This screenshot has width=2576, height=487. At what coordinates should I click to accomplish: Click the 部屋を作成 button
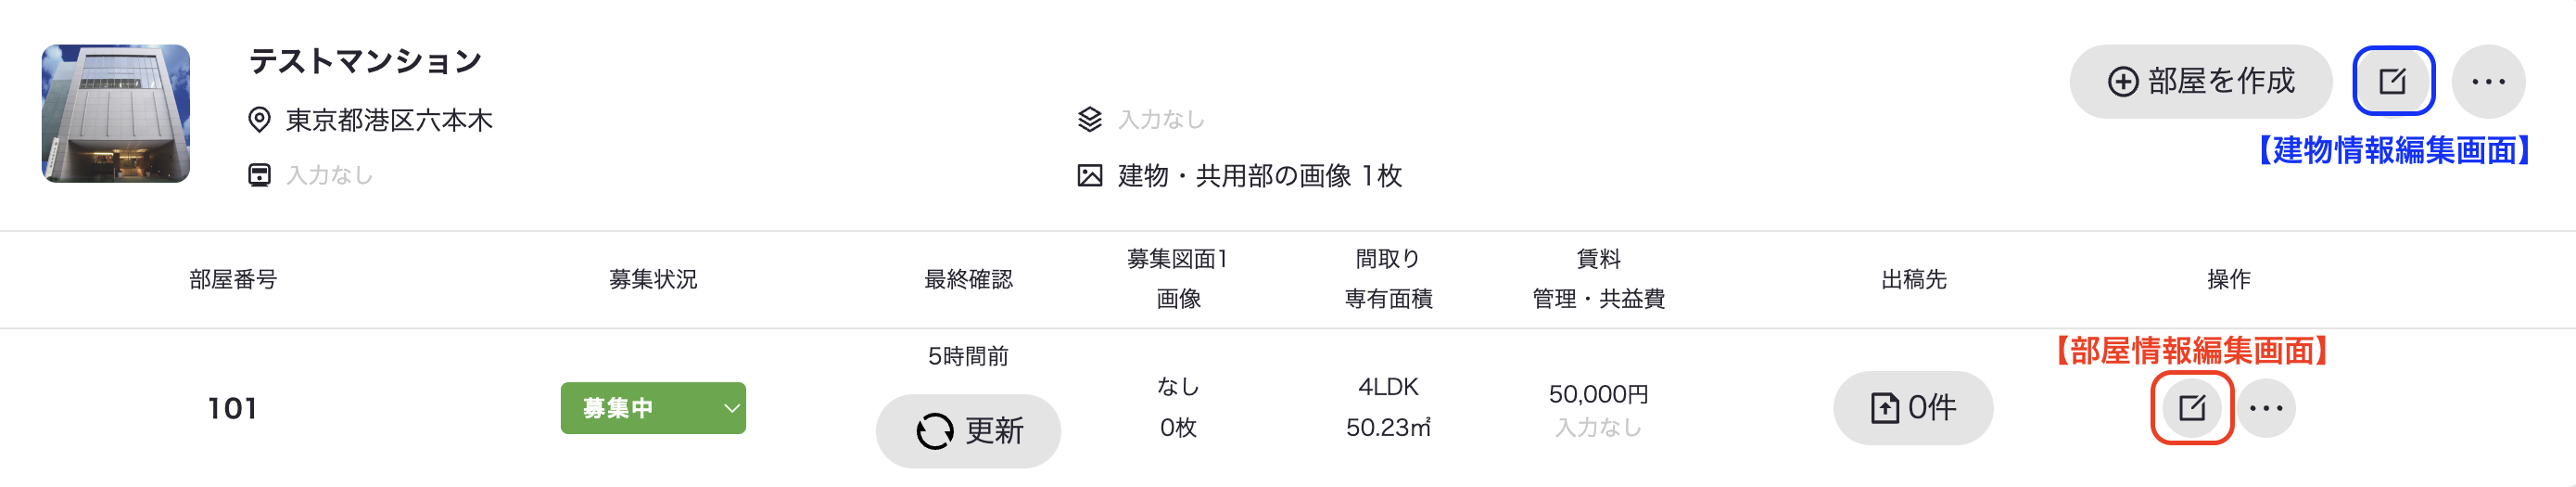(2200, 81)
